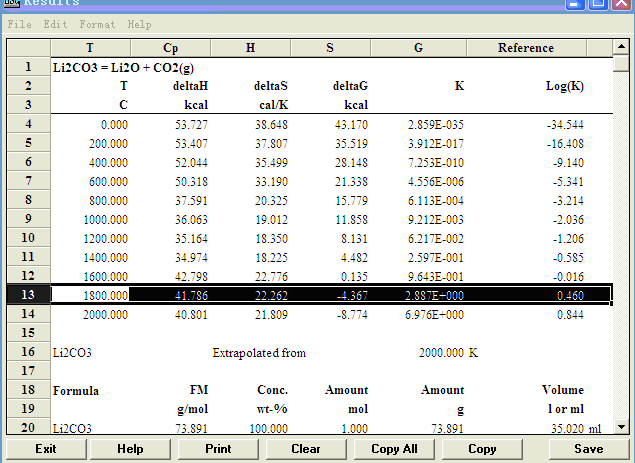The height and width of the screenshot is (463, 635).
Task: Select the Reference column header
Action: (x=526, y=48)
